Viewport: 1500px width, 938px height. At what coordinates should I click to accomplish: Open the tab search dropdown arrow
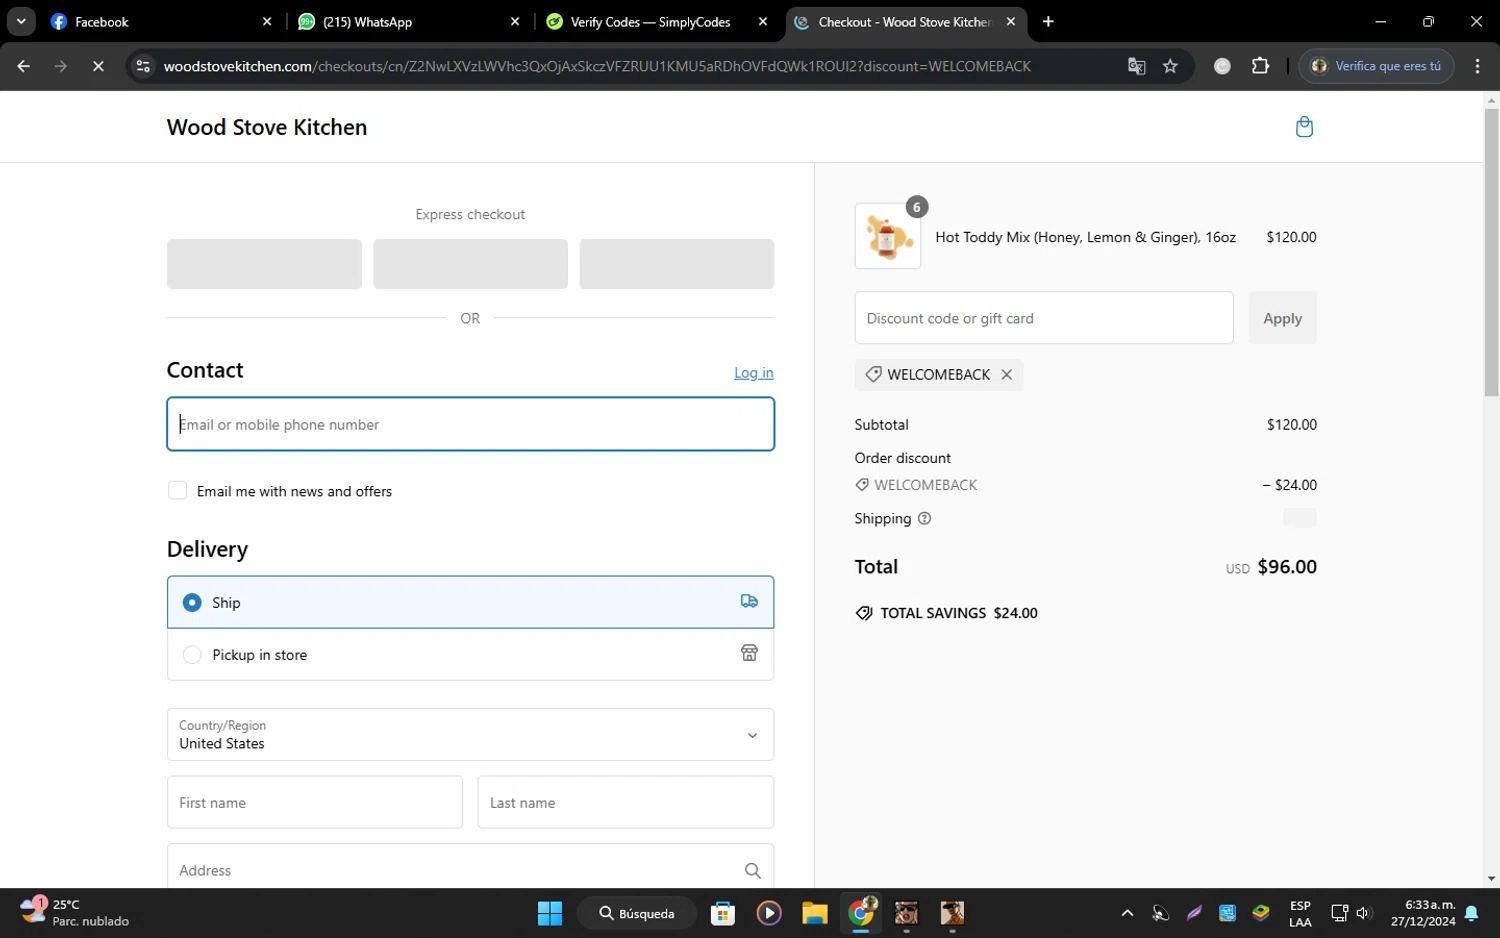pyautogui.click(x=21, y=21)
